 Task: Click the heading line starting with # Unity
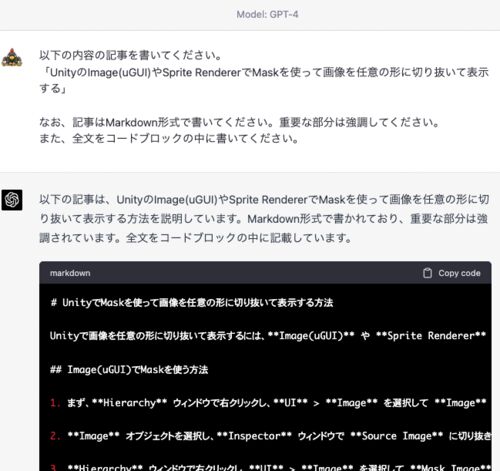coord(192,303)
